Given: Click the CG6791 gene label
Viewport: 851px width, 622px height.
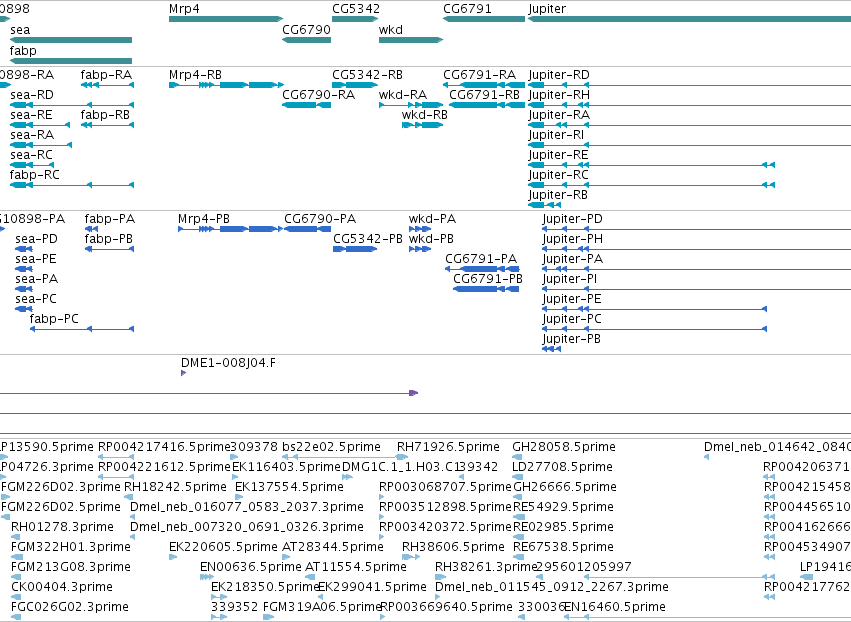Looking at the screenshot, I should pos(467,9).
